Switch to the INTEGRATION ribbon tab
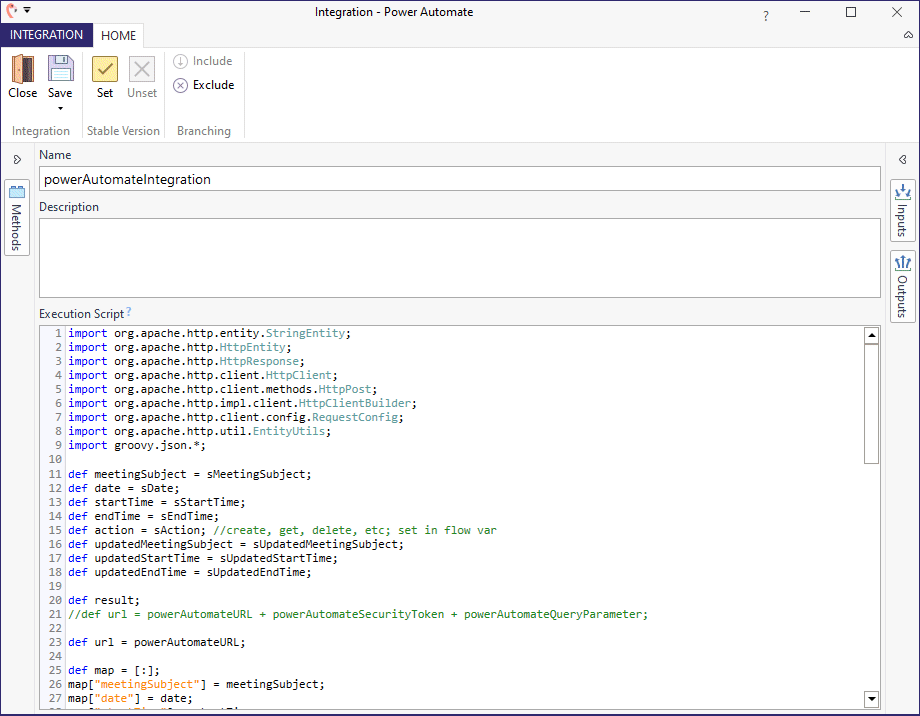This screenshot has height=716, width=920. point(46,35)
